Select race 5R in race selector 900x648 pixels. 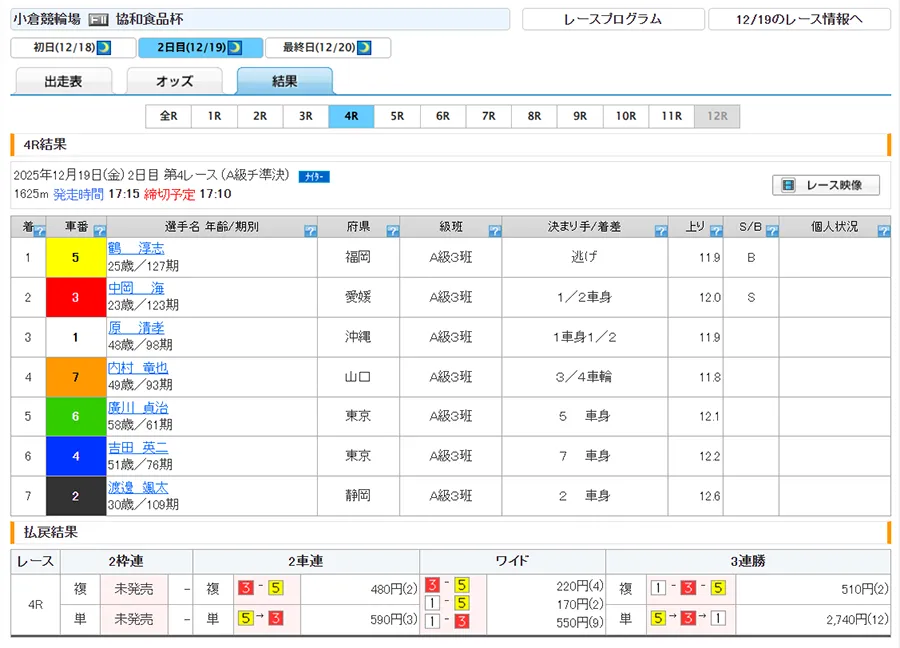[x=397, y=116]
